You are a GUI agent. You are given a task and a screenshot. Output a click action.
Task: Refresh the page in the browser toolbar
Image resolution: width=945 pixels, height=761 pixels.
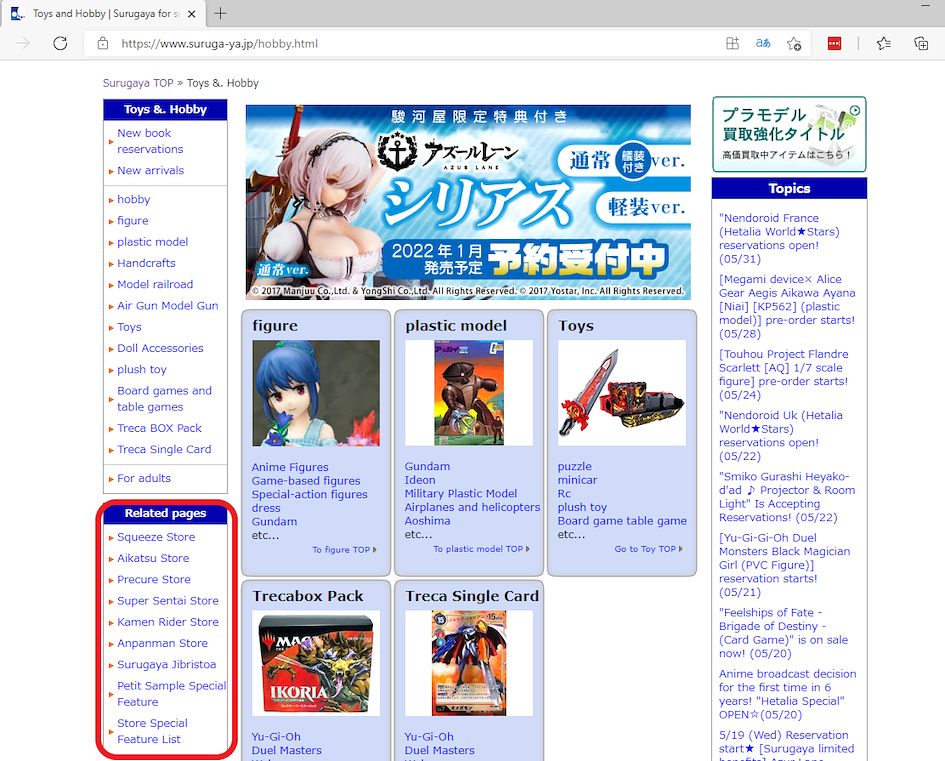point(60,43)
